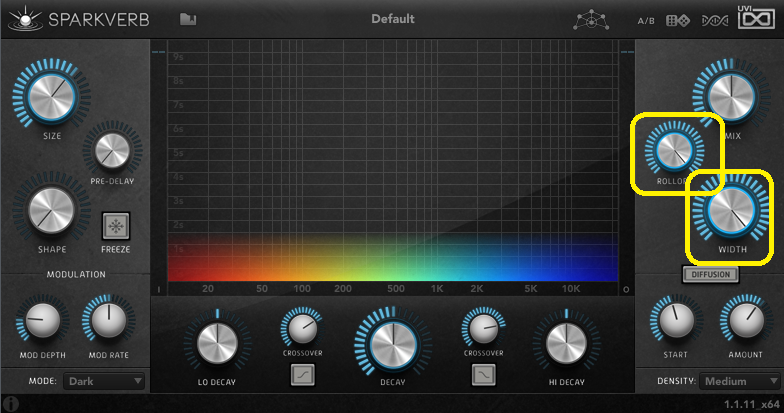This screenshot has width=784, height=413.
Task: Click the central Decay knob
Action: pos(392,343)
